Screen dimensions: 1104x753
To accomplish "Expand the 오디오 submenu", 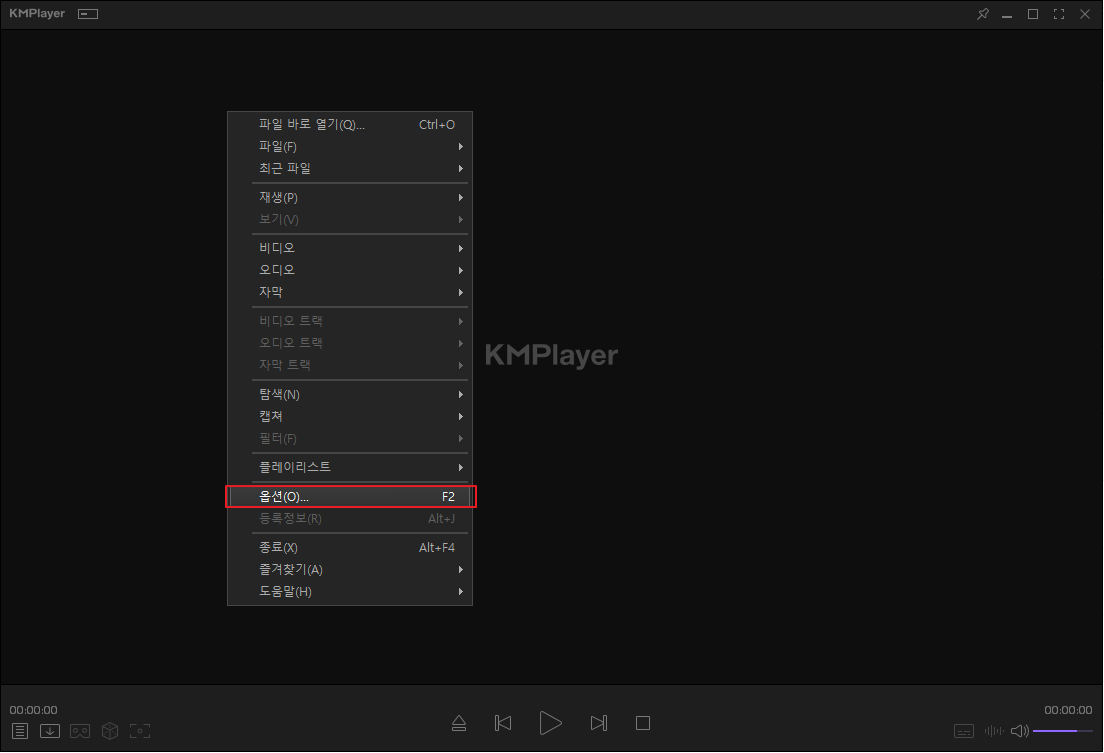I will [350, 270].
